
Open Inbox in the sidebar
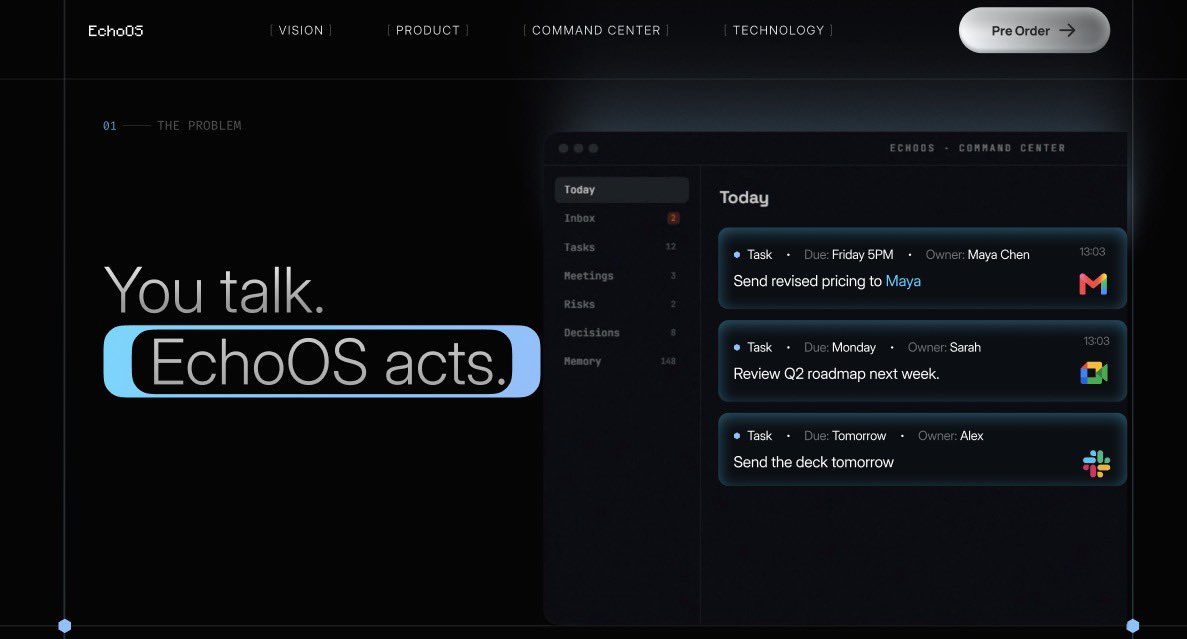[622, 218]
